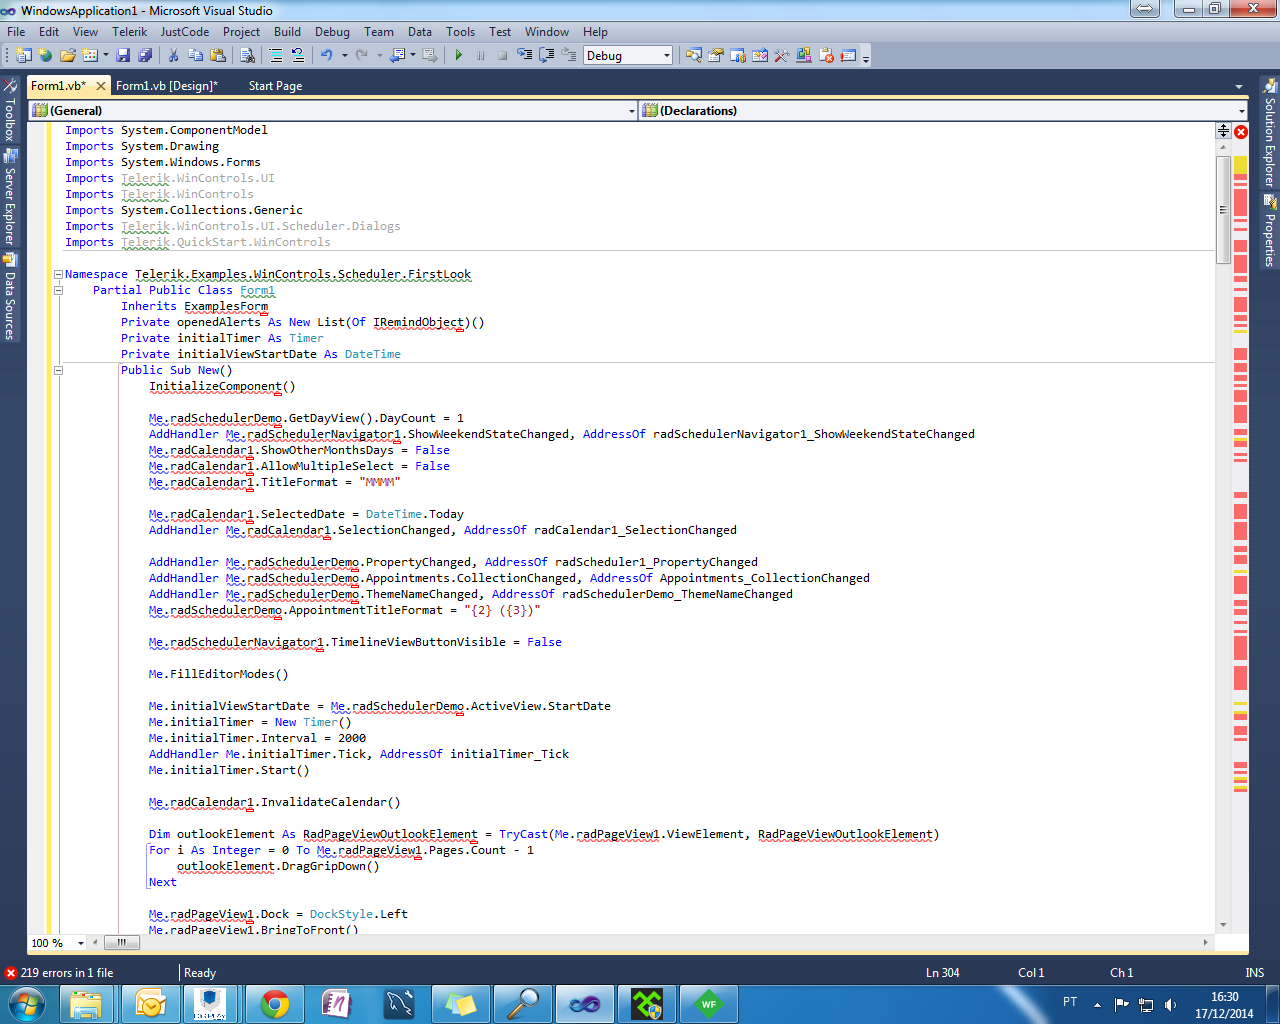
Task: Open the Tools menu
Action: pyautogui.click(x=461, y=32)
